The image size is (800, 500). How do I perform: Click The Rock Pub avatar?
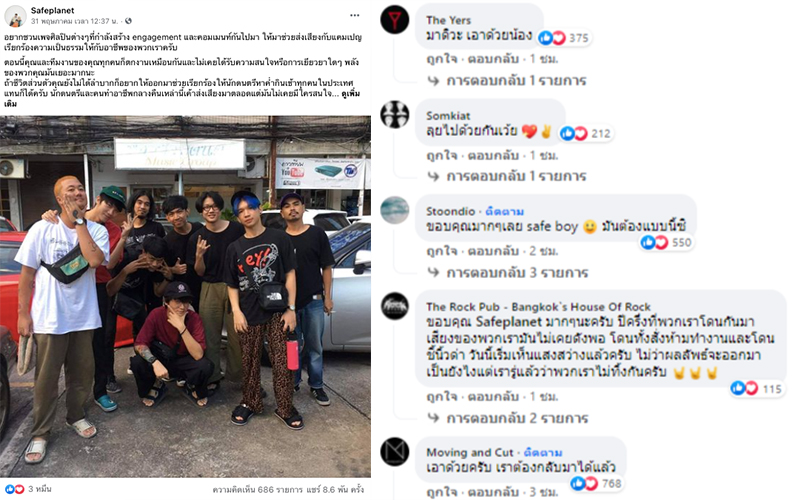395,306
